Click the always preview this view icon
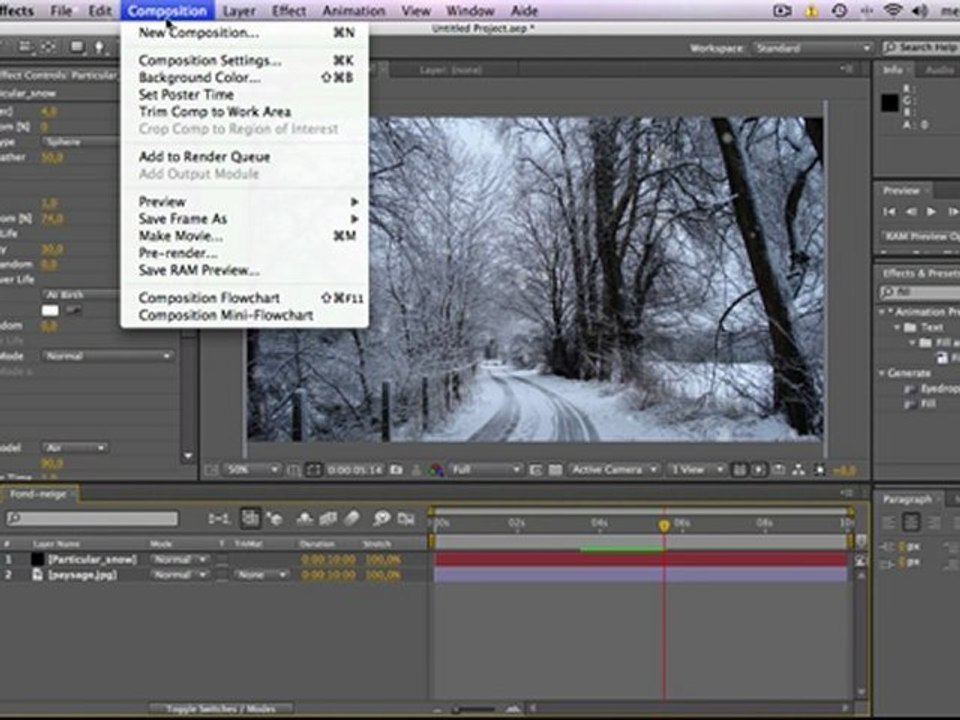This screenshot has height=720, width=960. (x=212, y=470)
